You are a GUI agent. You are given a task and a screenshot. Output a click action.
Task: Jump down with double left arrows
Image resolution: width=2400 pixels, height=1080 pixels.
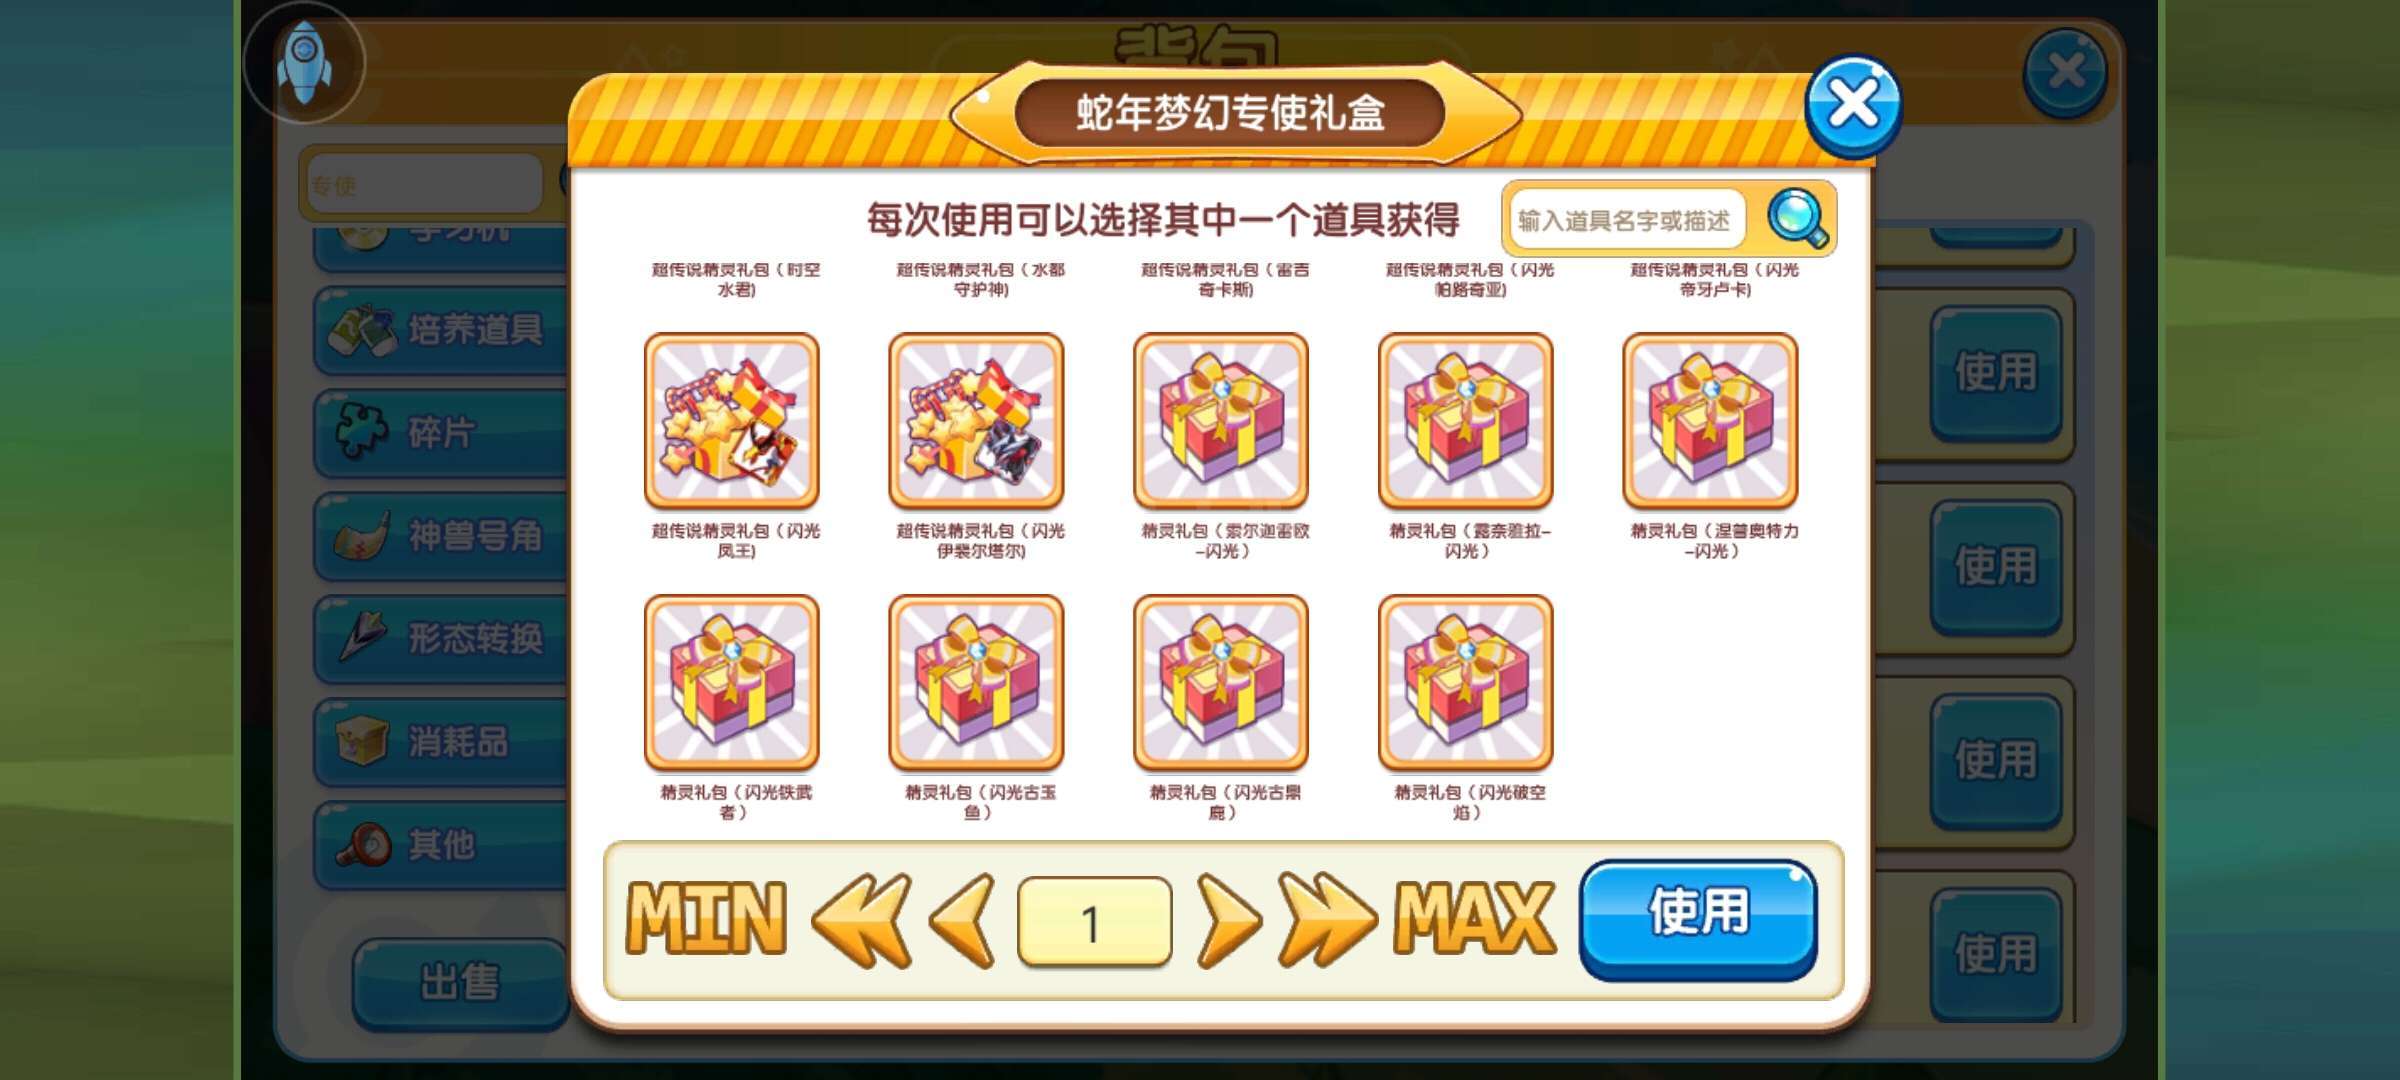pyautogui.click(x=862, y=921)
